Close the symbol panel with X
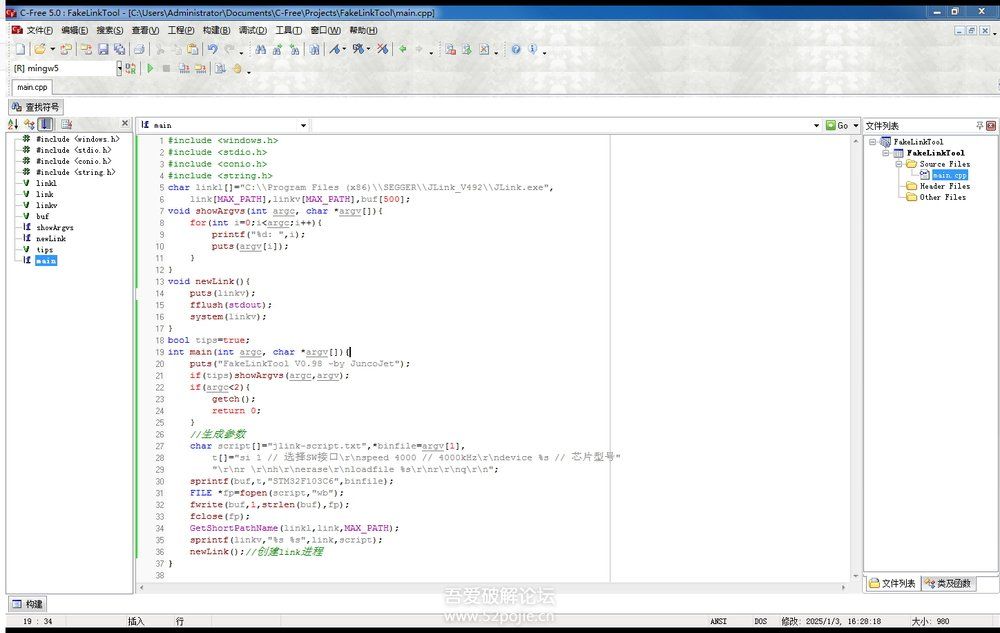Image resolution: width=1000 pixels, height=633 pixels. point(125,125)
